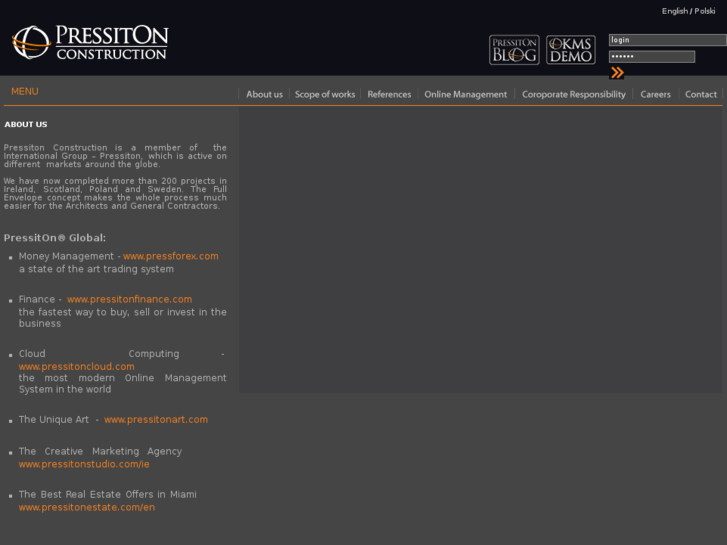727x545 pixels.
Task: Focus the login username field
Action: tap(668, 40)
